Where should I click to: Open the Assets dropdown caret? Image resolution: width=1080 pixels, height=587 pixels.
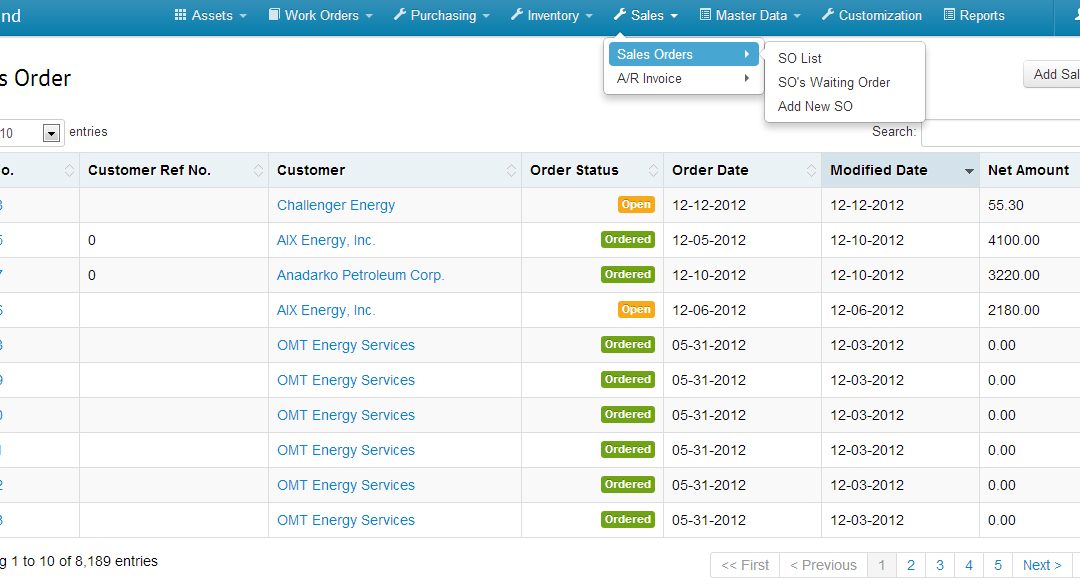coord(242,16)
